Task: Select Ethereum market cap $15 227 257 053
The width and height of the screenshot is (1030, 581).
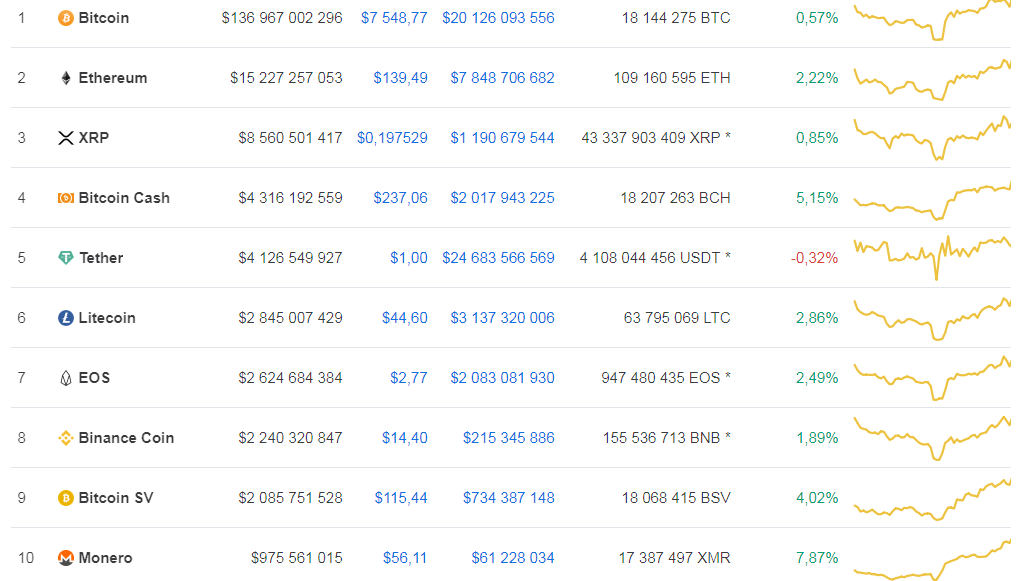Action: (286, 78)
